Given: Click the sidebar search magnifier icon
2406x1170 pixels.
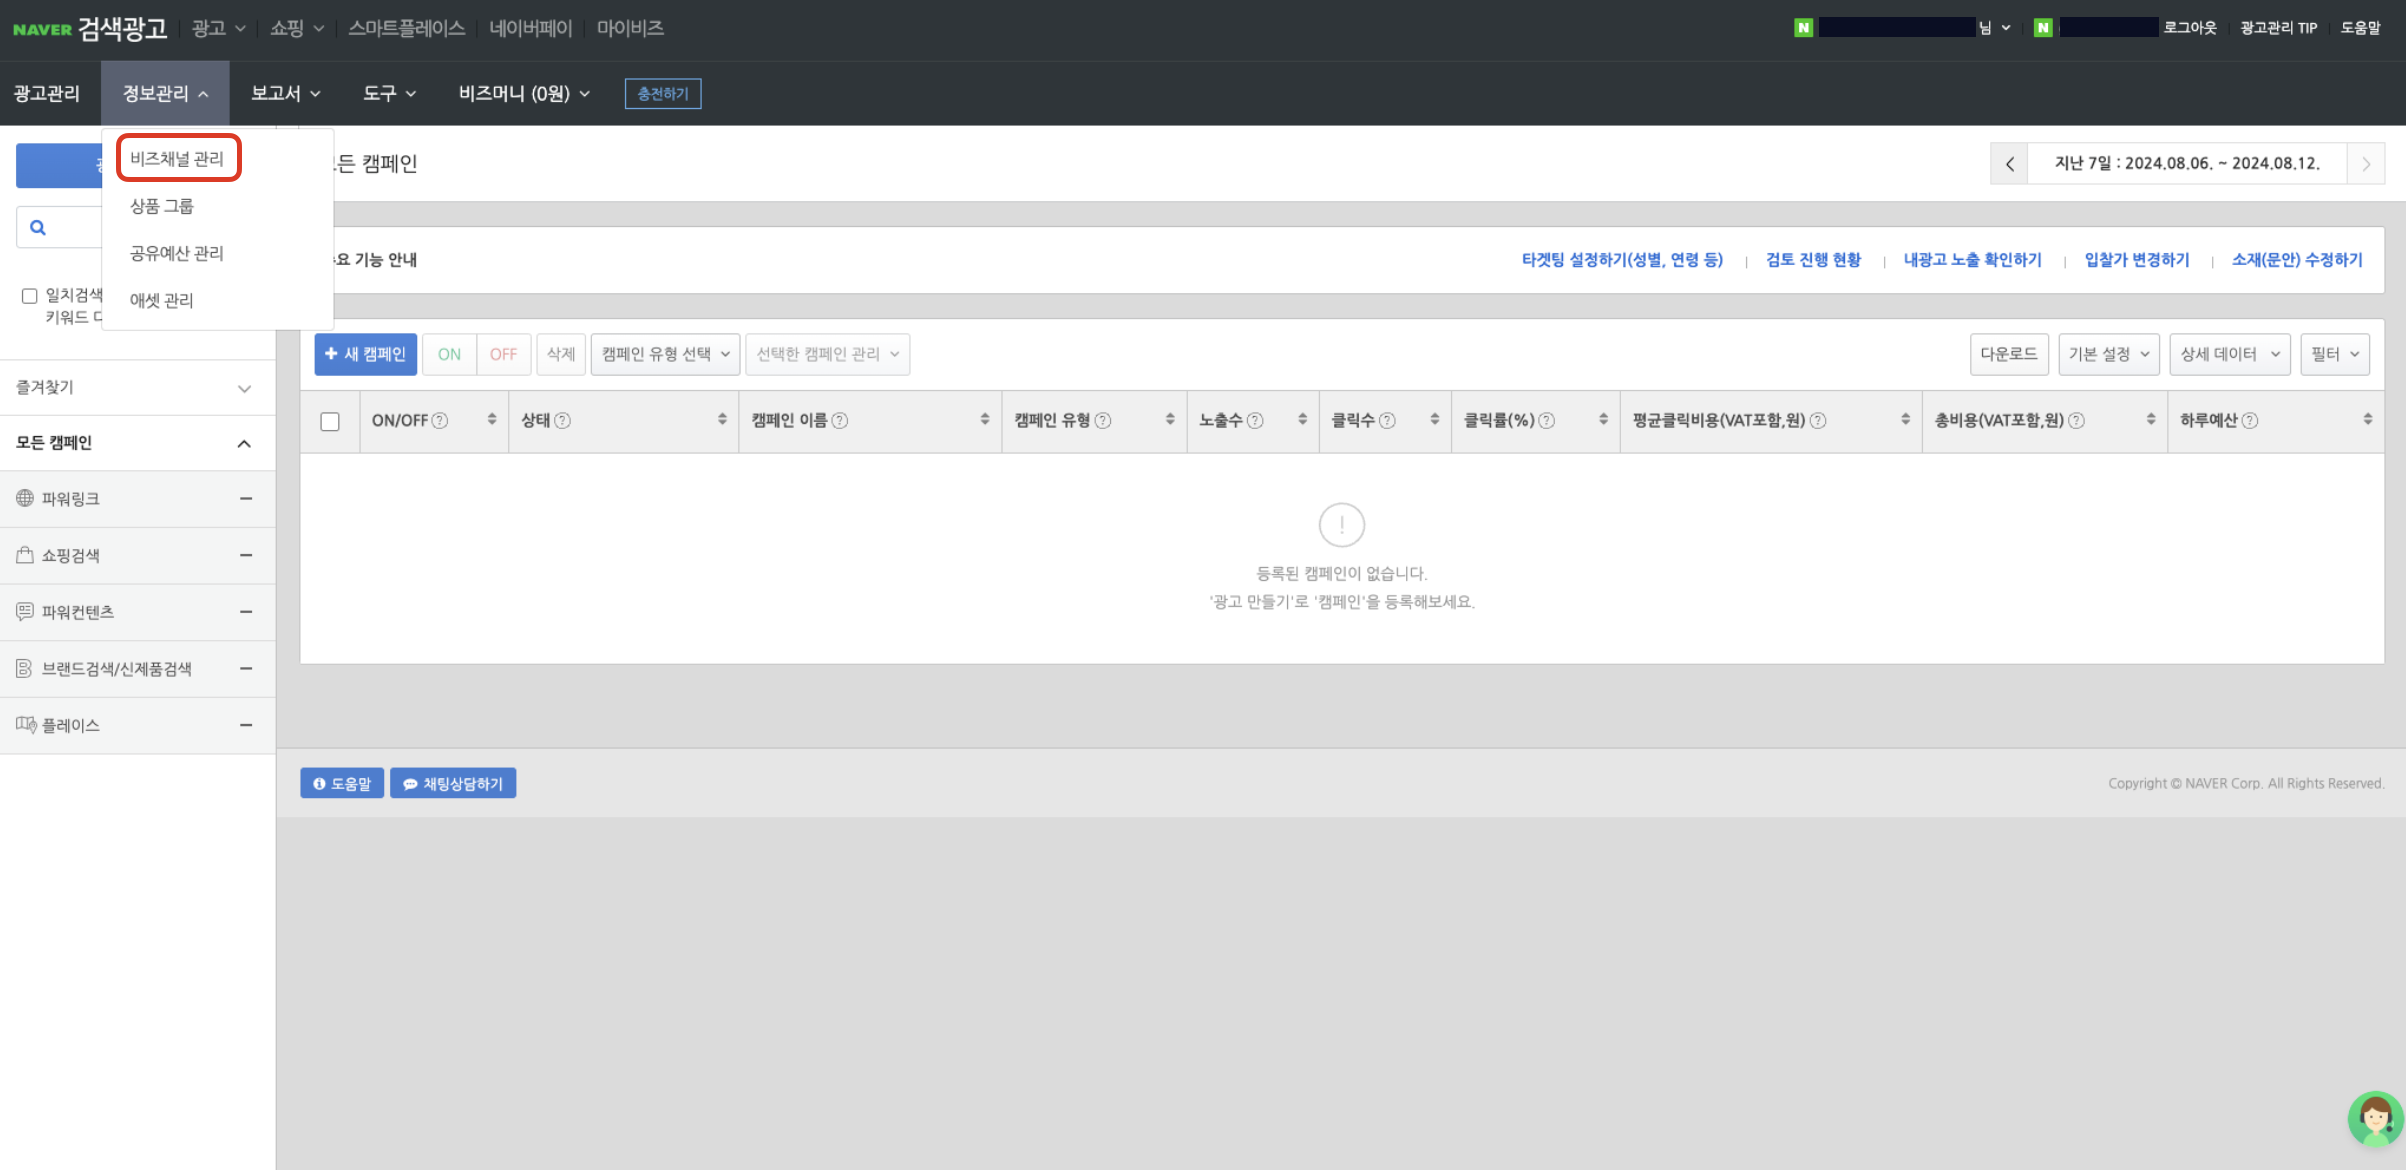Looking at the screenshot, I should (x=38, y=226).
